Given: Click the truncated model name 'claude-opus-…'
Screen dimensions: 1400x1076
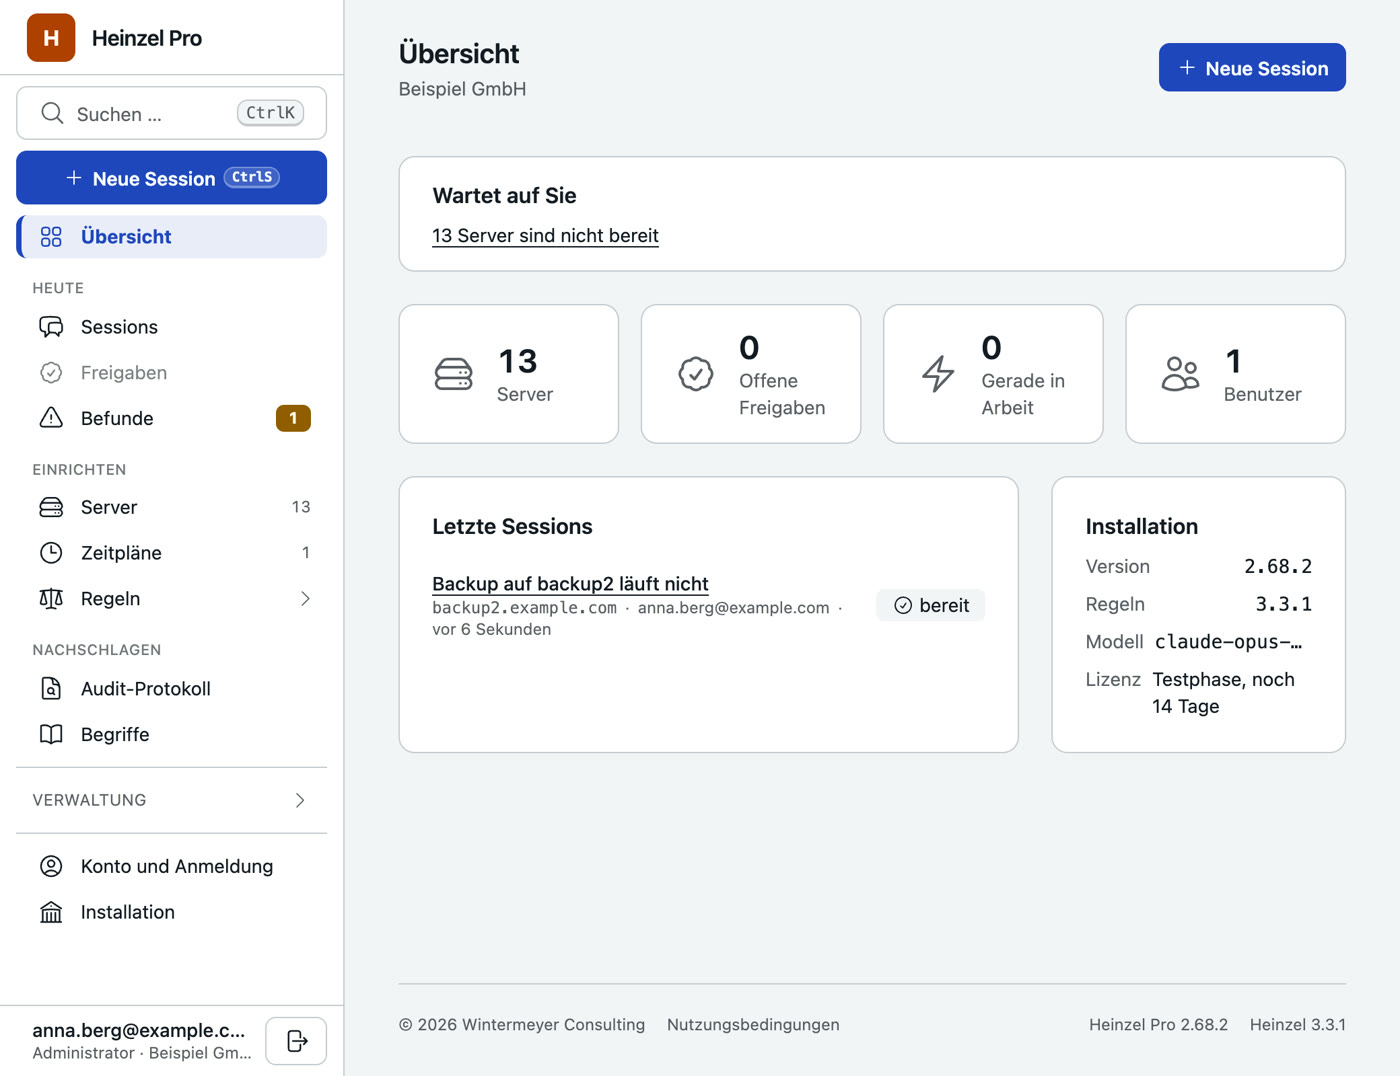Looking at the screenshot, I should click(1228, 642).
